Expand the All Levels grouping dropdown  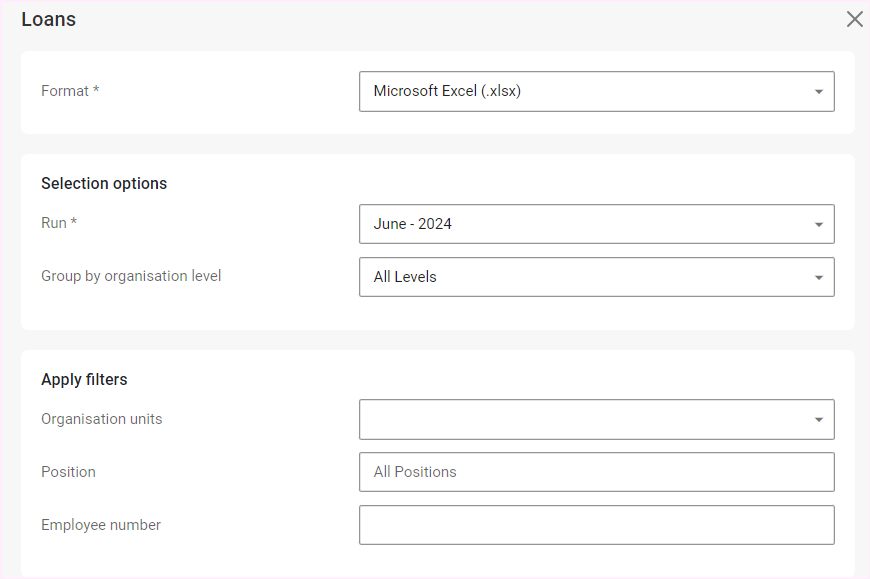[x=580, y=277]
